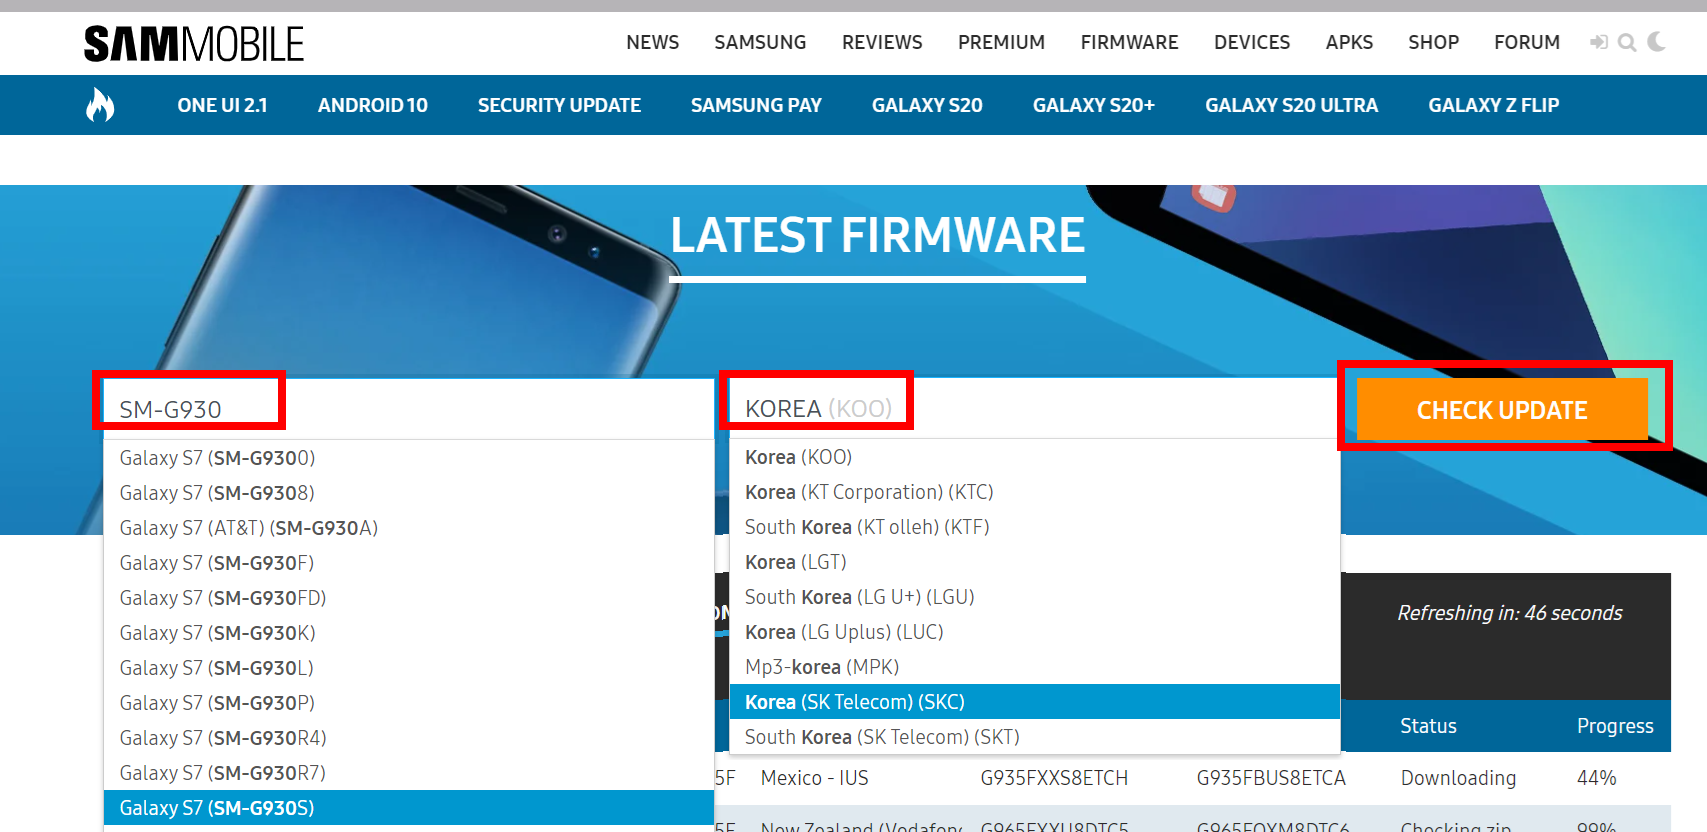Open the ANDROID 10 topic
Image resolution: width=1707 pixels, height=832 pixels.
click(x=373, y=105)
